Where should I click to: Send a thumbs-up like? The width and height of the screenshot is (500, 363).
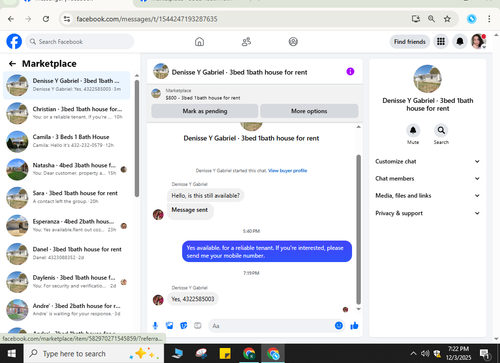[x=354, y=326]
